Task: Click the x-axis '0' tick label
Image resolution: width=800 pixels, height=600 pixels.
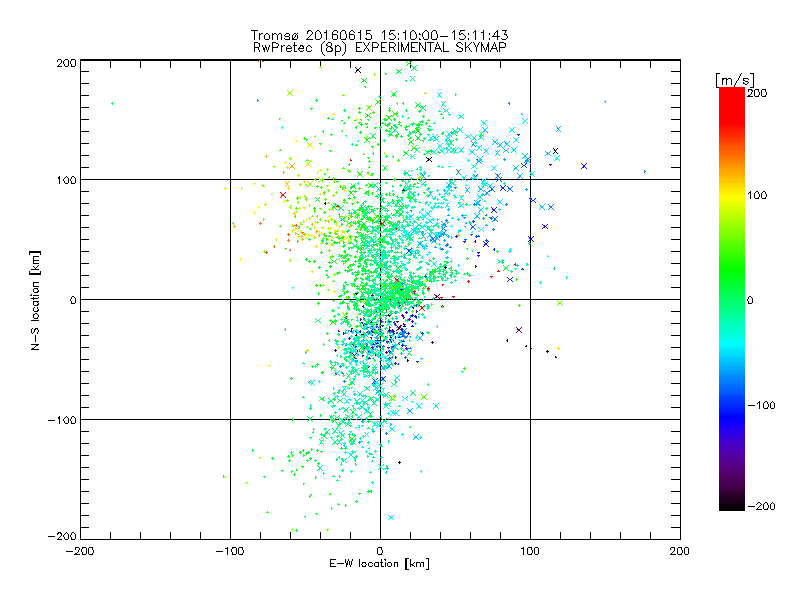Action: [380, 551]
